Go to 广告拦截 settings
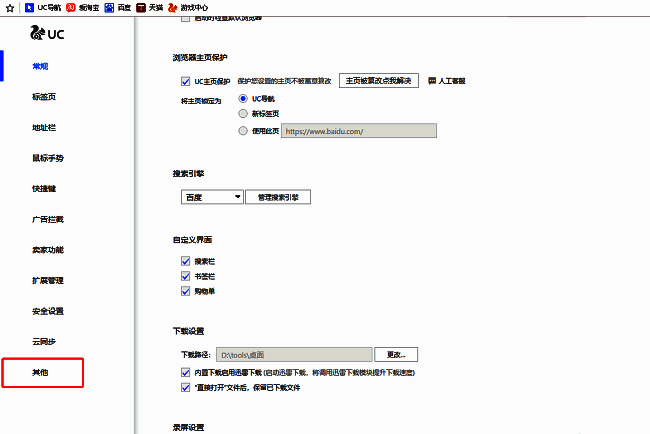 48,219
